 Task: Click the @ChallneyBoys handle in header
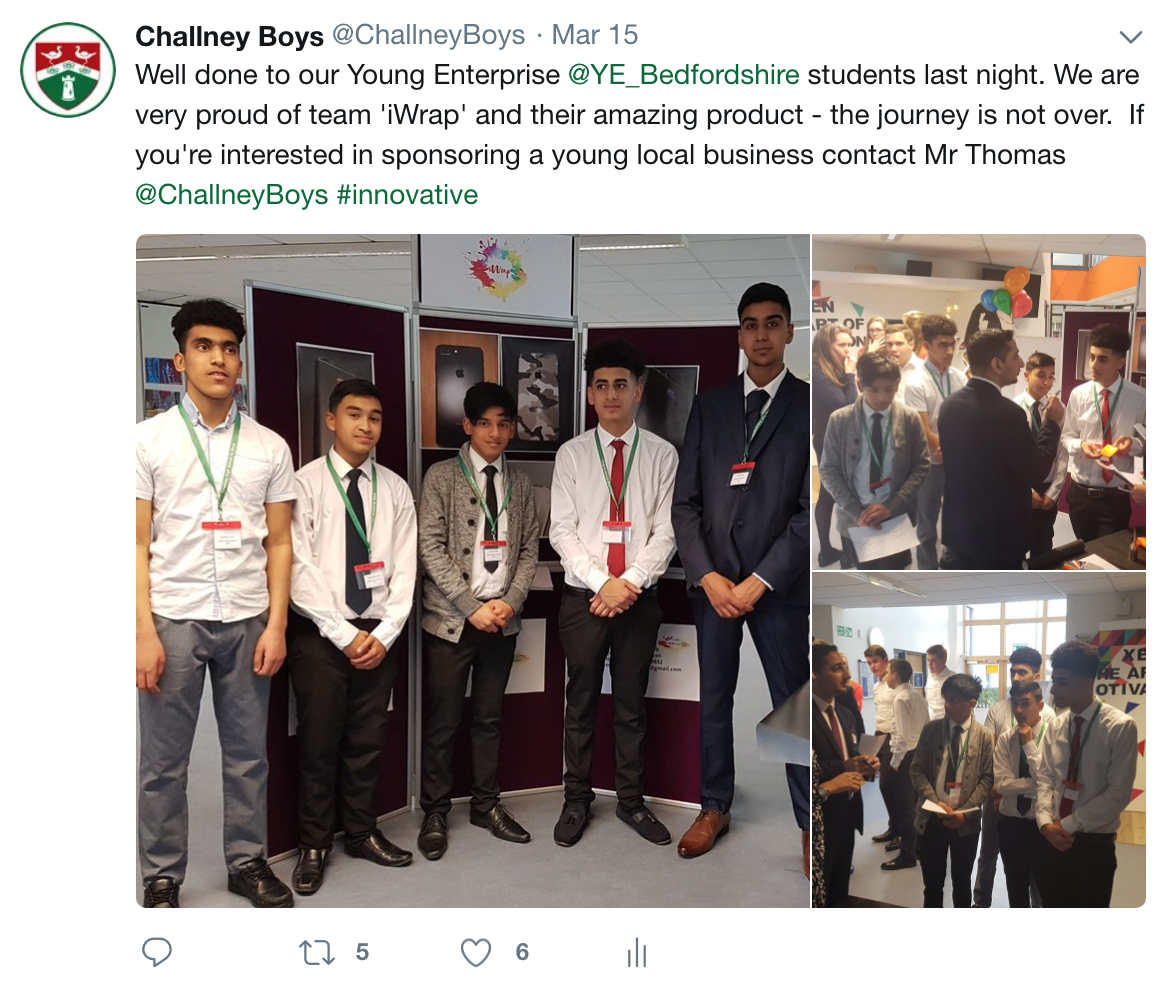(x=428, y=35)
